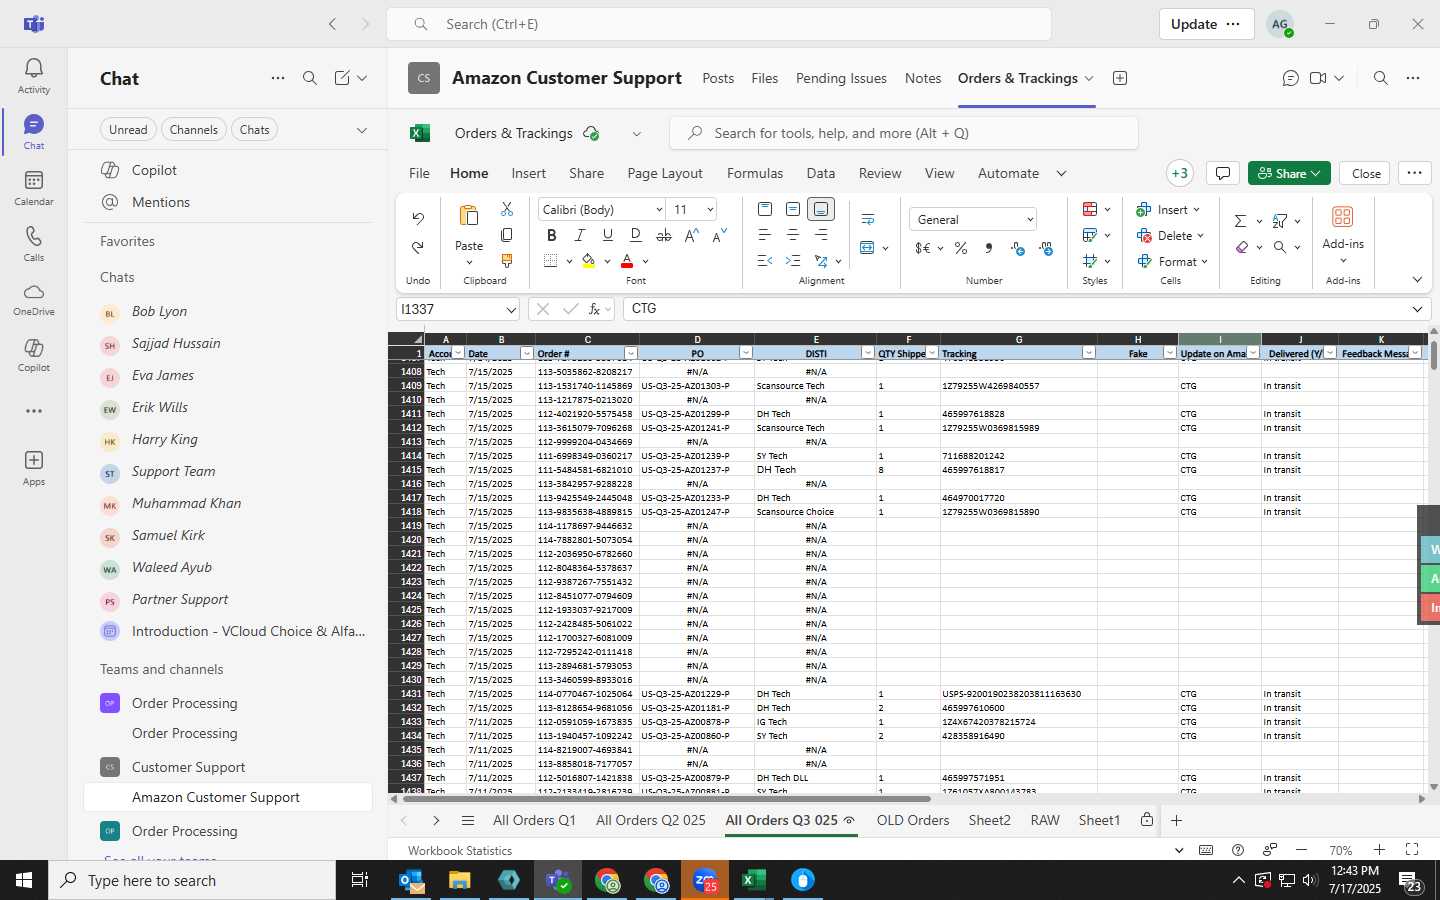Click the Cut scissors icon

tap(507, 209)
